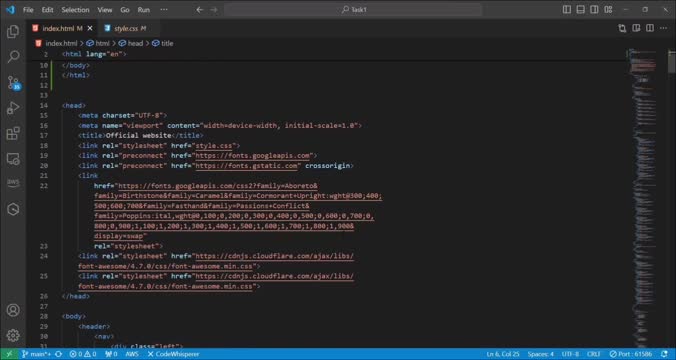676x360 pixels.
Task: Open the Extensions view icon
Action: point(13,133)
